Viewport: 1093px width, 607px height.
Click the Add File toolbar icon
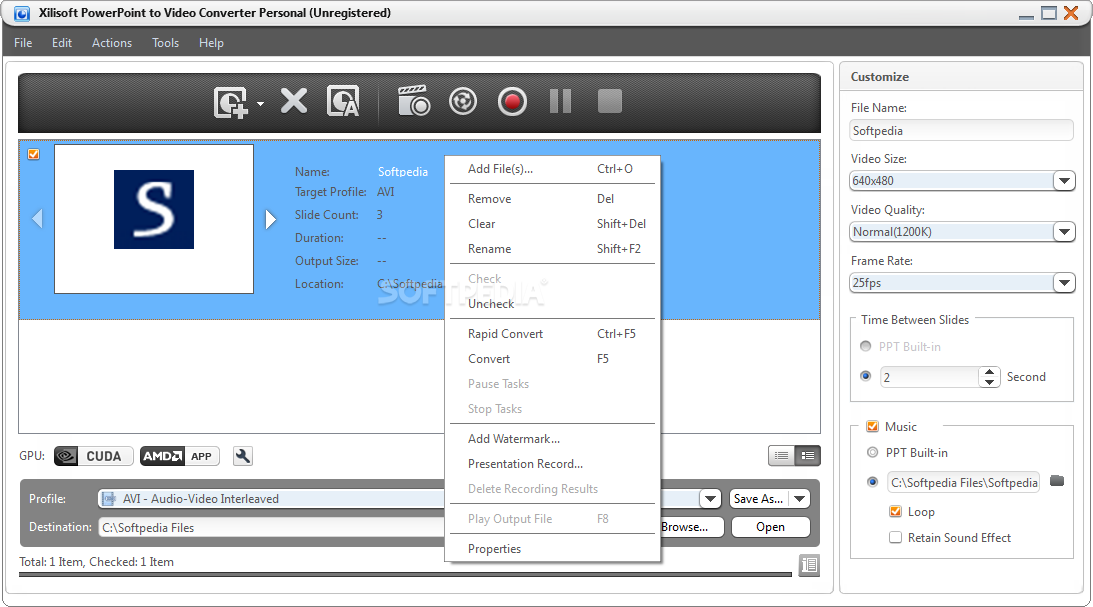(x=231, y=102)
